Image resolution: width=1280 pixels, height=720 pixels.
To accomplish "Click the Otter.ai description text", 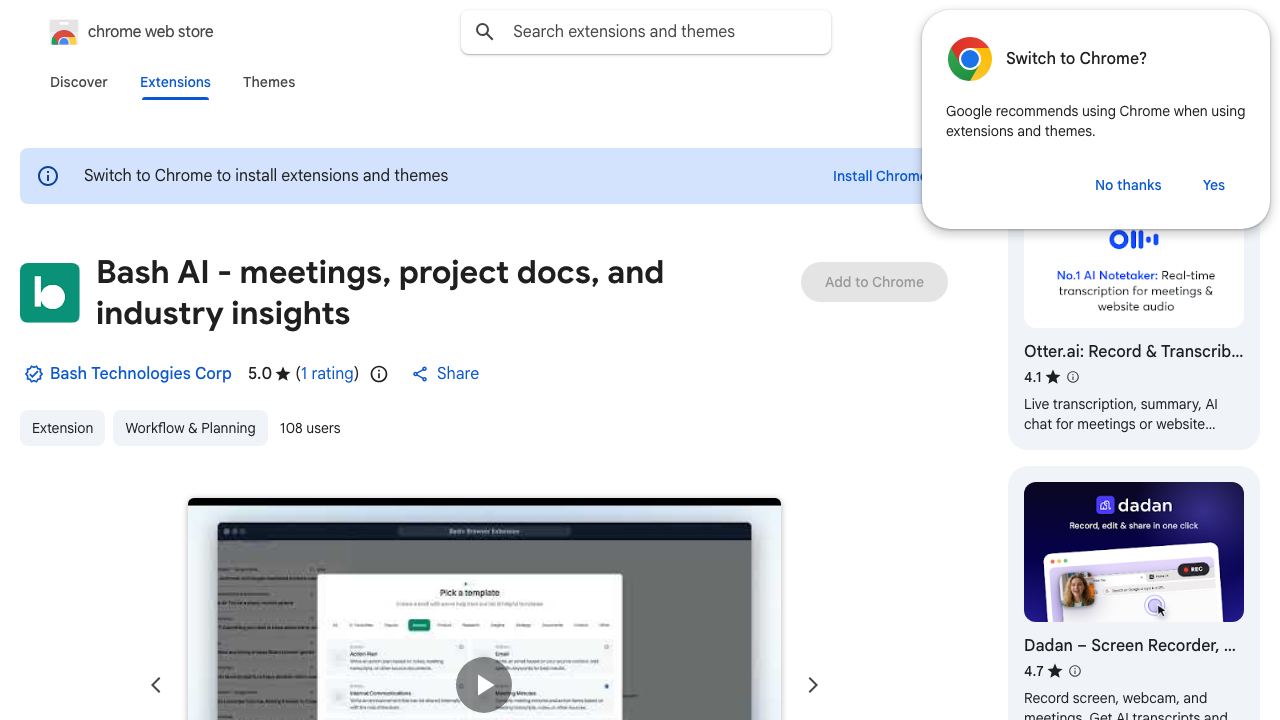I will (x=1121, y=414).
